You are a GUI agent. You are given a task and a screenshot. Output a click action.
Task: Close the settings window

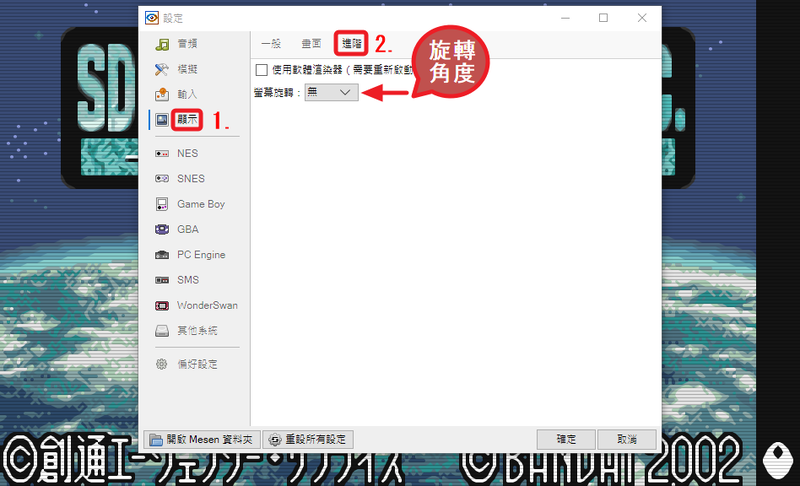pyautogui.click(x=642, y=18)
